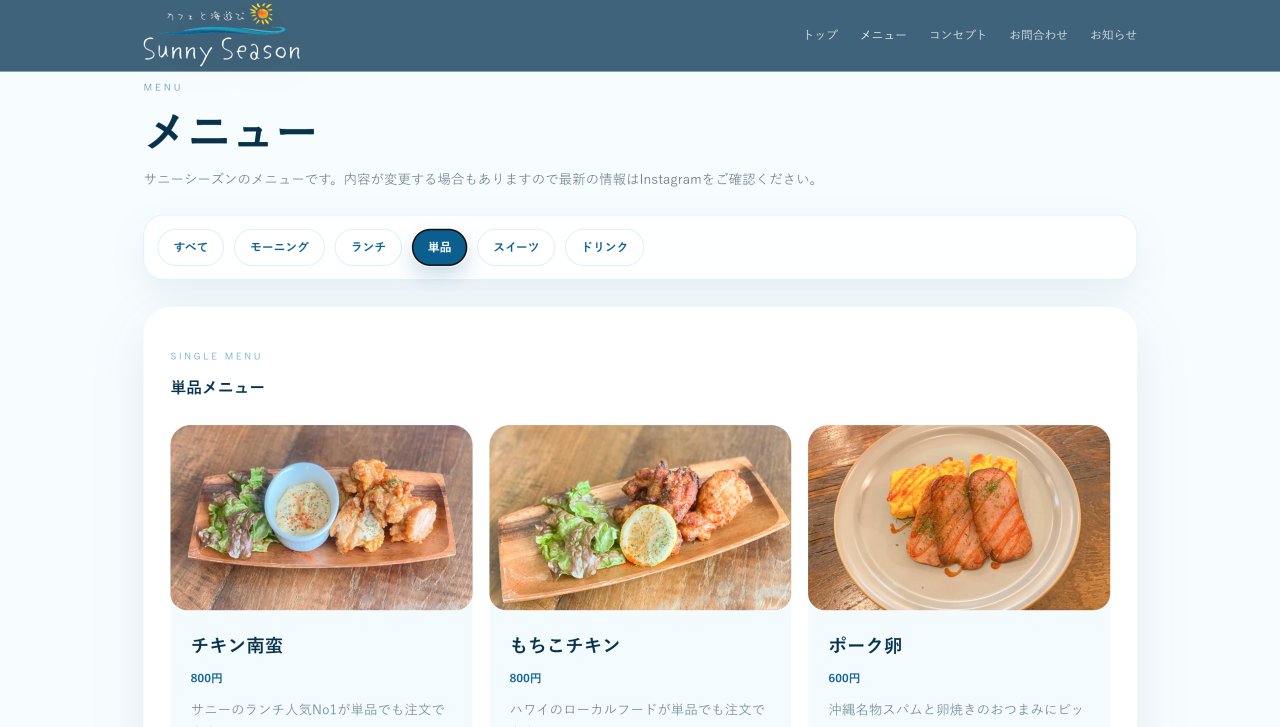Click the 単品メニュー section heading
The height and width of the screenshot is (727, 1280).
pyautogui.click(x=217, y=387)
